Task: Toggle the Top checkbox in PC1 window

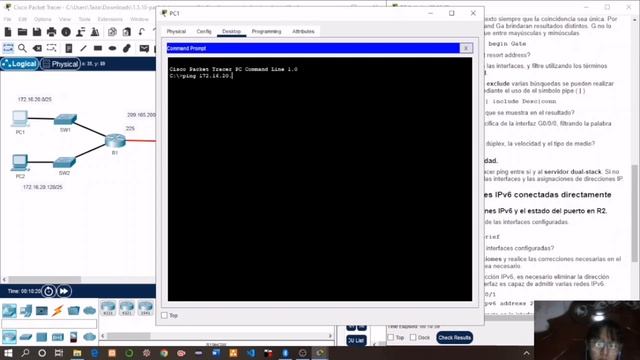Action: click(x=164, y=315)
